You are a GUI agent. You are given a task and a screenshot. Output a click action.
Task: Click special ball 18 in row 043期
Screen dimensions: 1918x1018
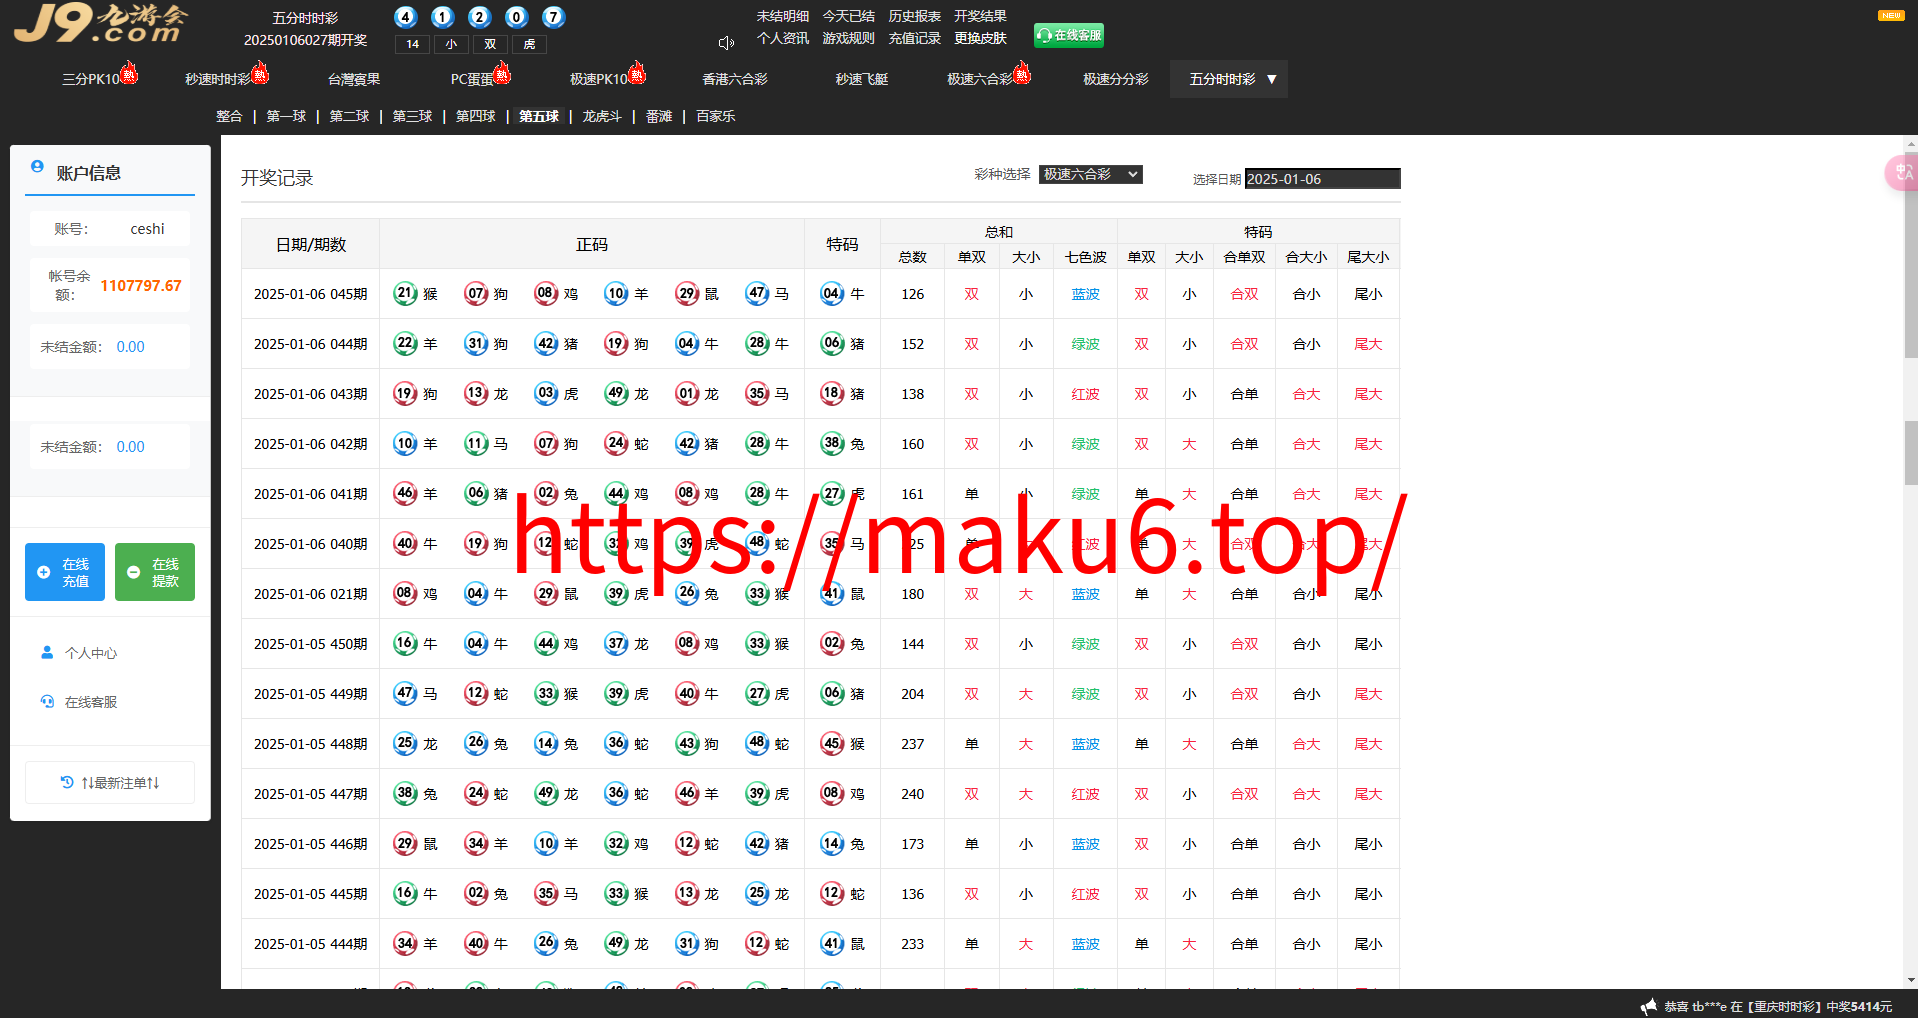click(x=832, y=394)
